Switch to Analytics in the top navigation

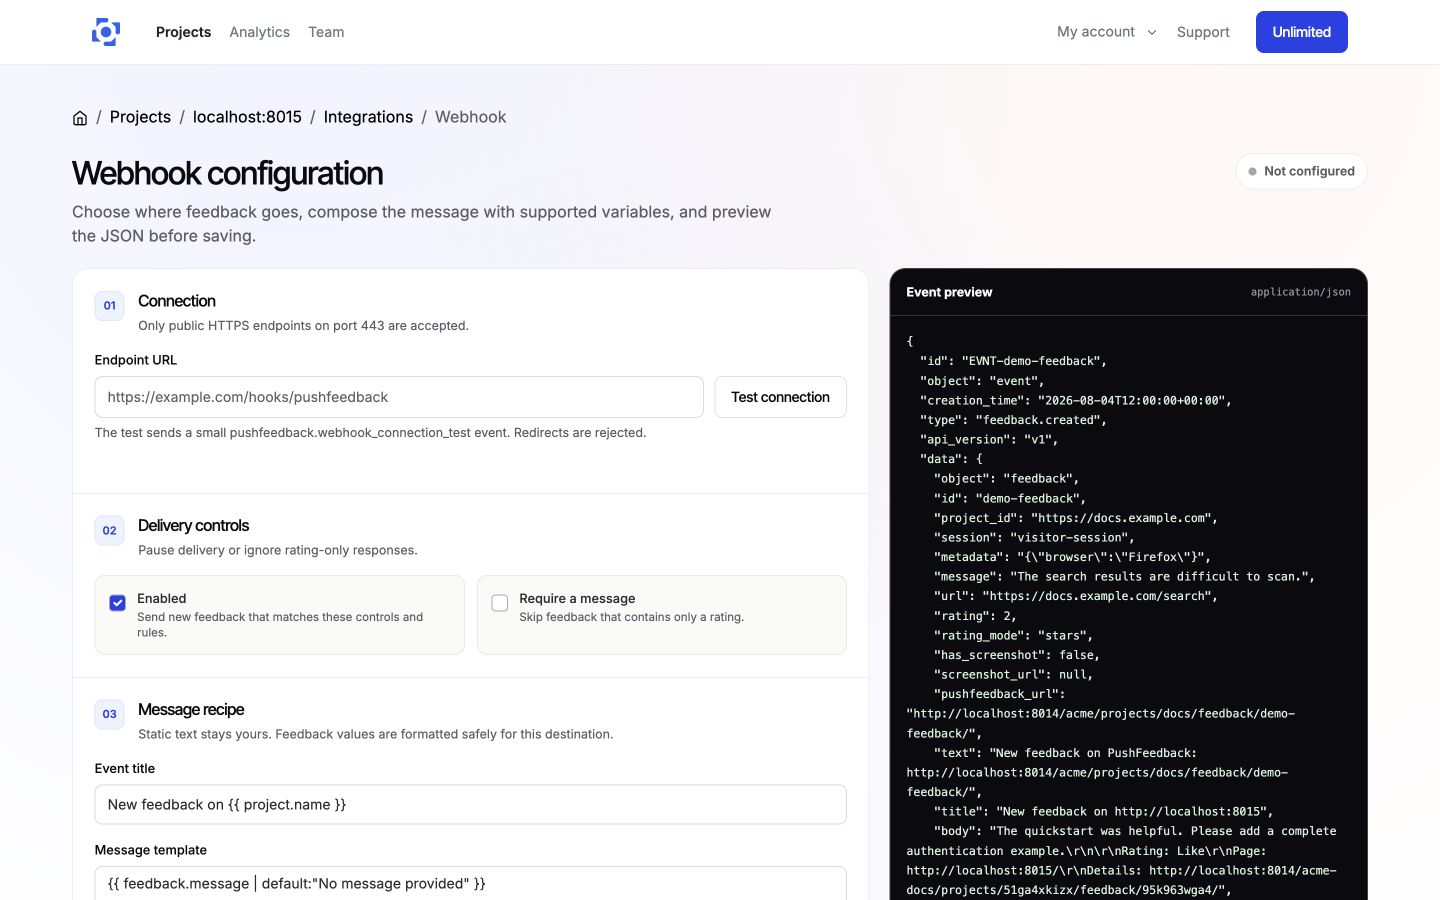coord(259,32)
